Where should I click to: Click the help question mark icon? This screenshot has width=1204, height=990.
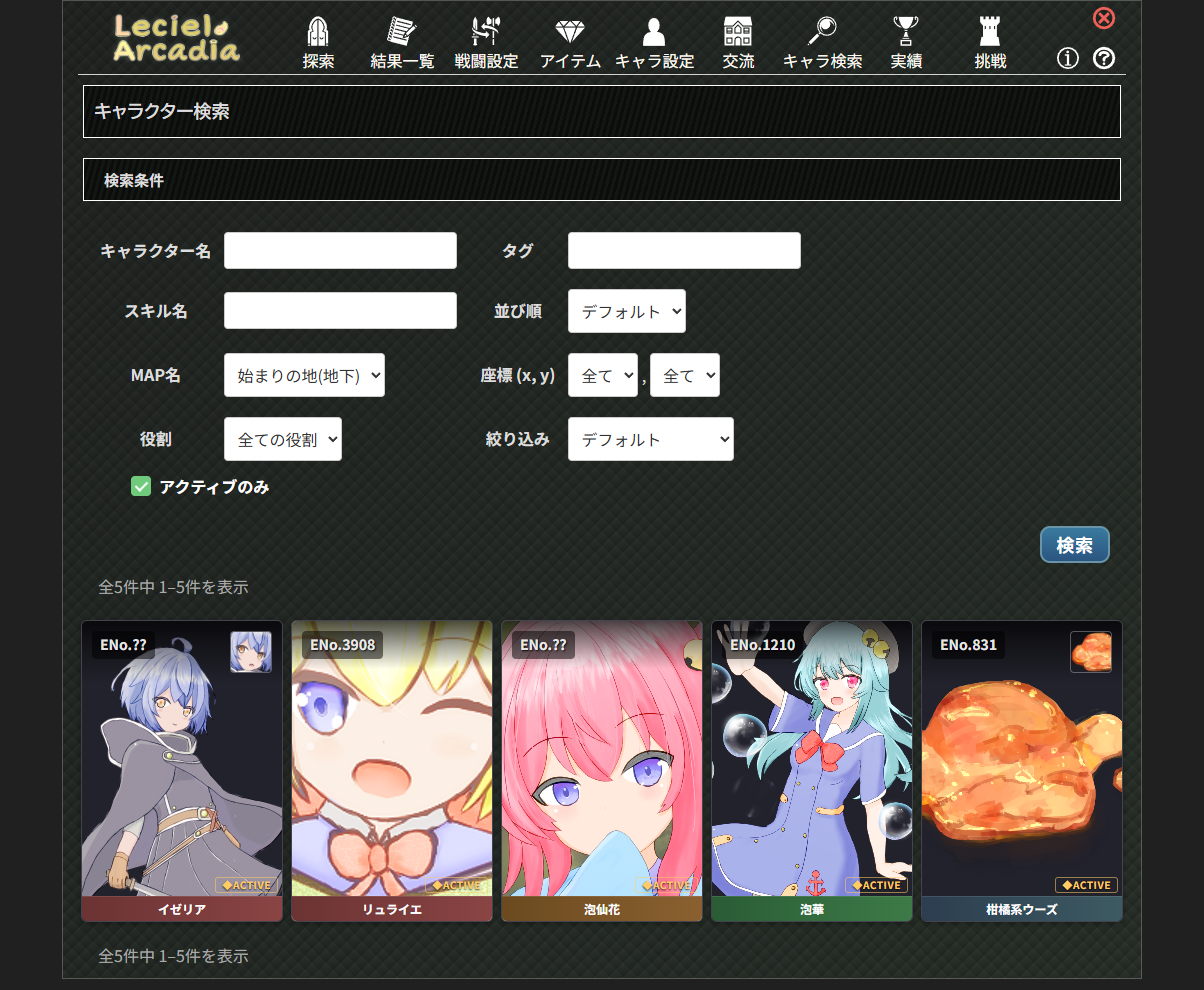tap(1104, 58)
